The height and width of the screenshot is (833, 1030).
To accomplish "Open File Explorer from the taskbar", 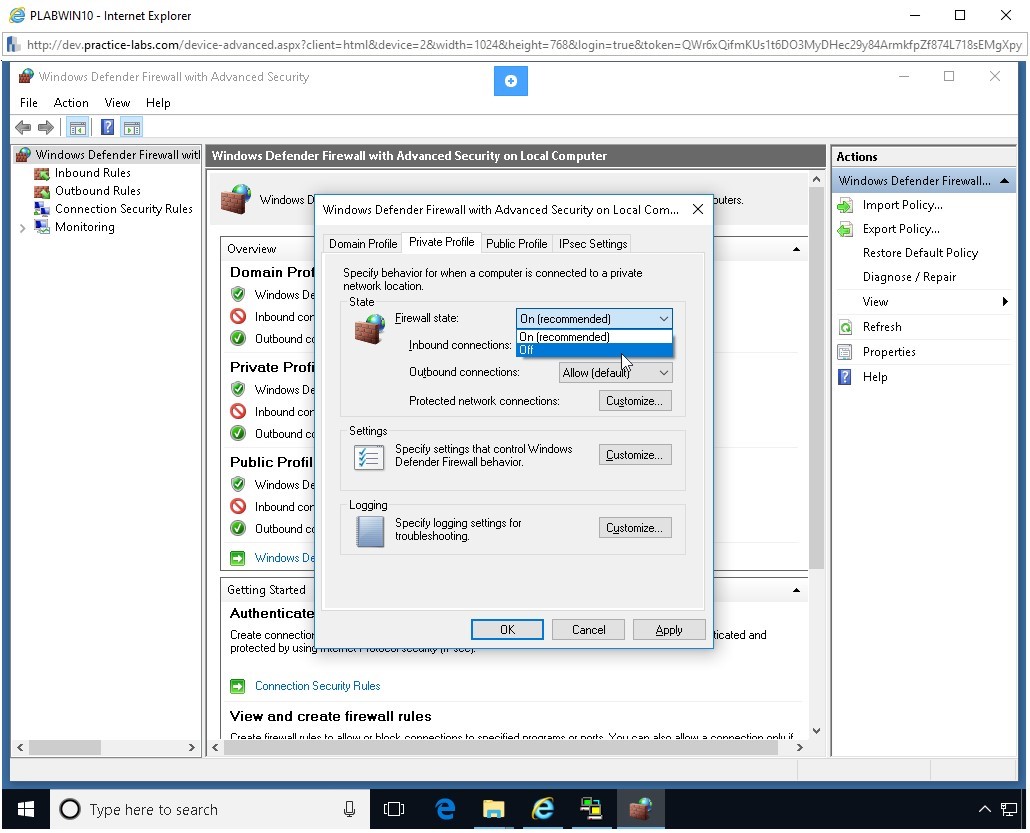I will [493, 809].
